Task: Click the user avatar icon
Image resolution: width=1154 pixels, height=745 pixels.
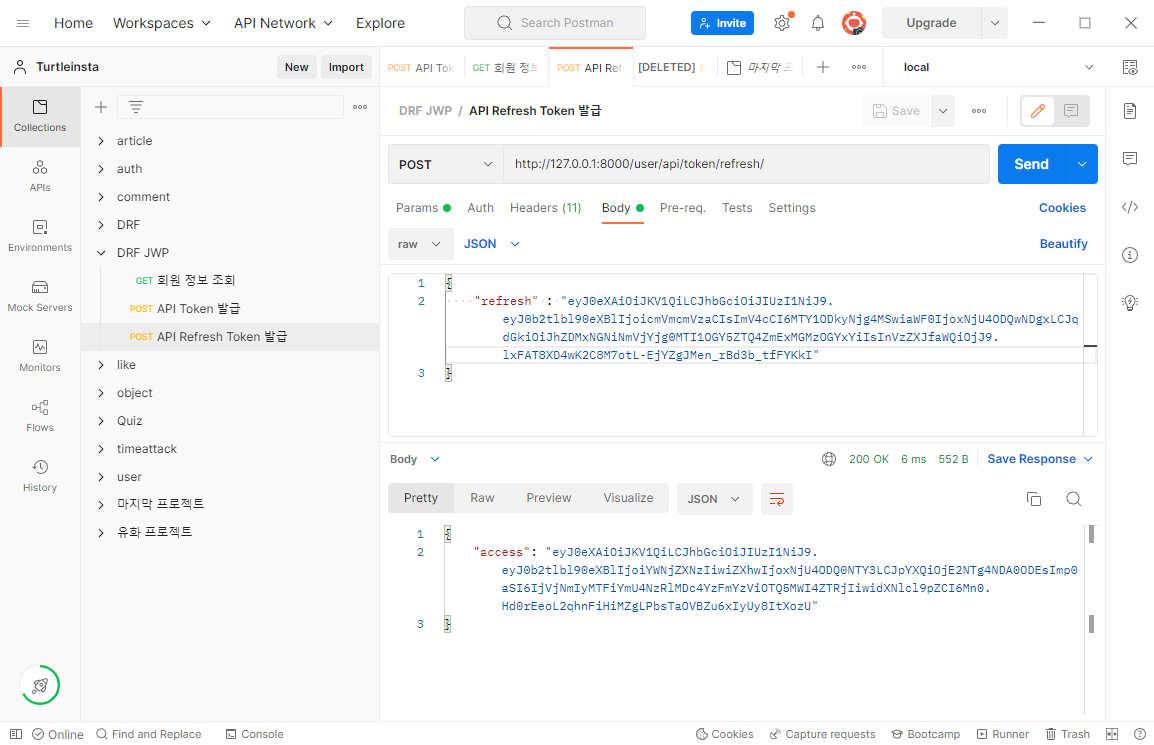Action: tap(854, 23)
